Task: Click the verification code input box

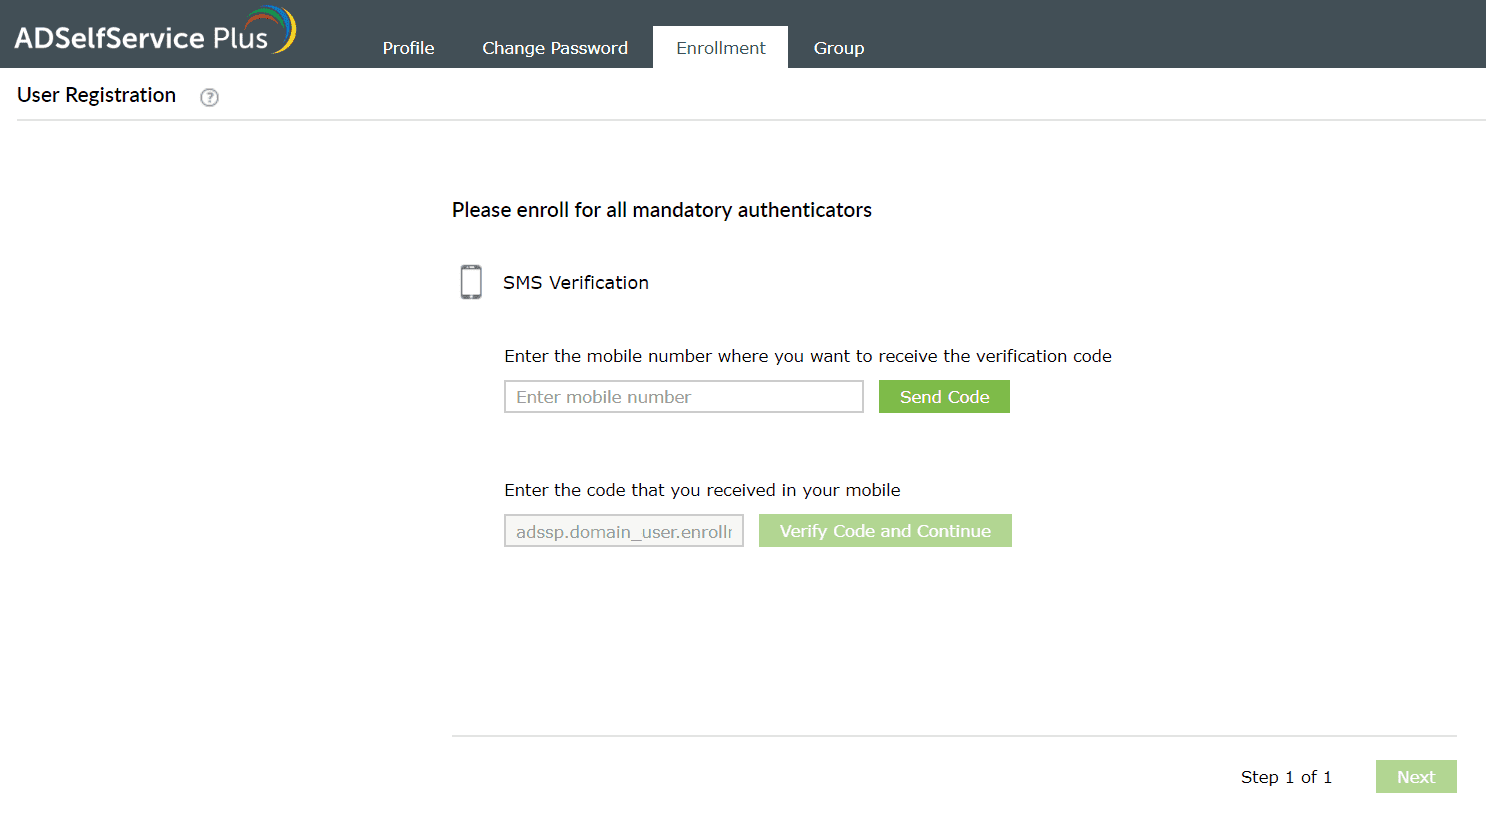Action: pyautogui.click(x=623, y=530)
